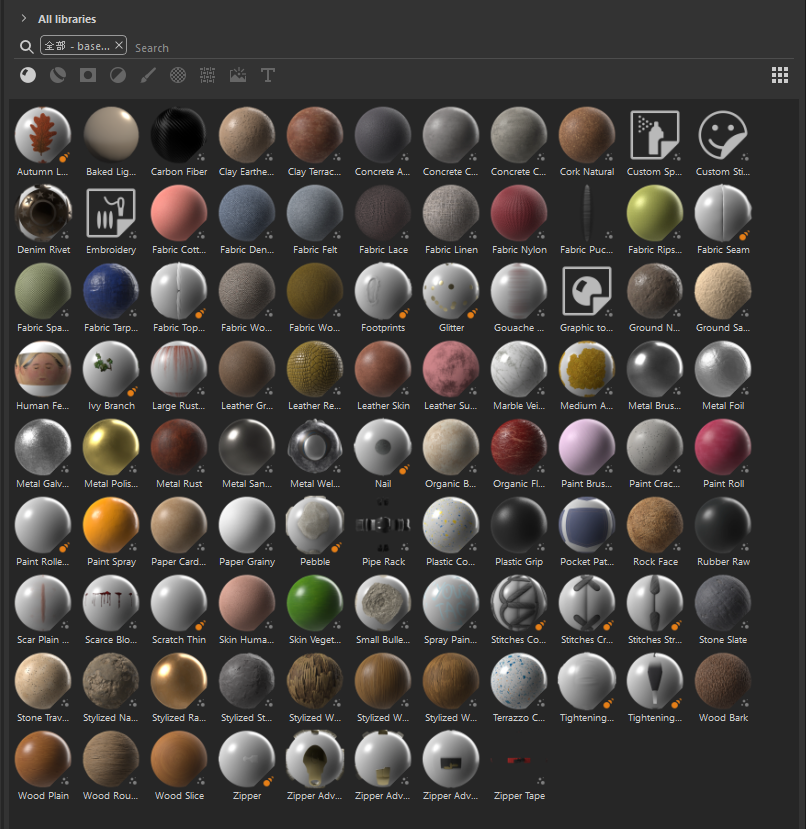Viewport: 806px width, 829px height.
Task: Pick the orange Paint Spray material
Action: pyautogui.click(x=111, y=525)
